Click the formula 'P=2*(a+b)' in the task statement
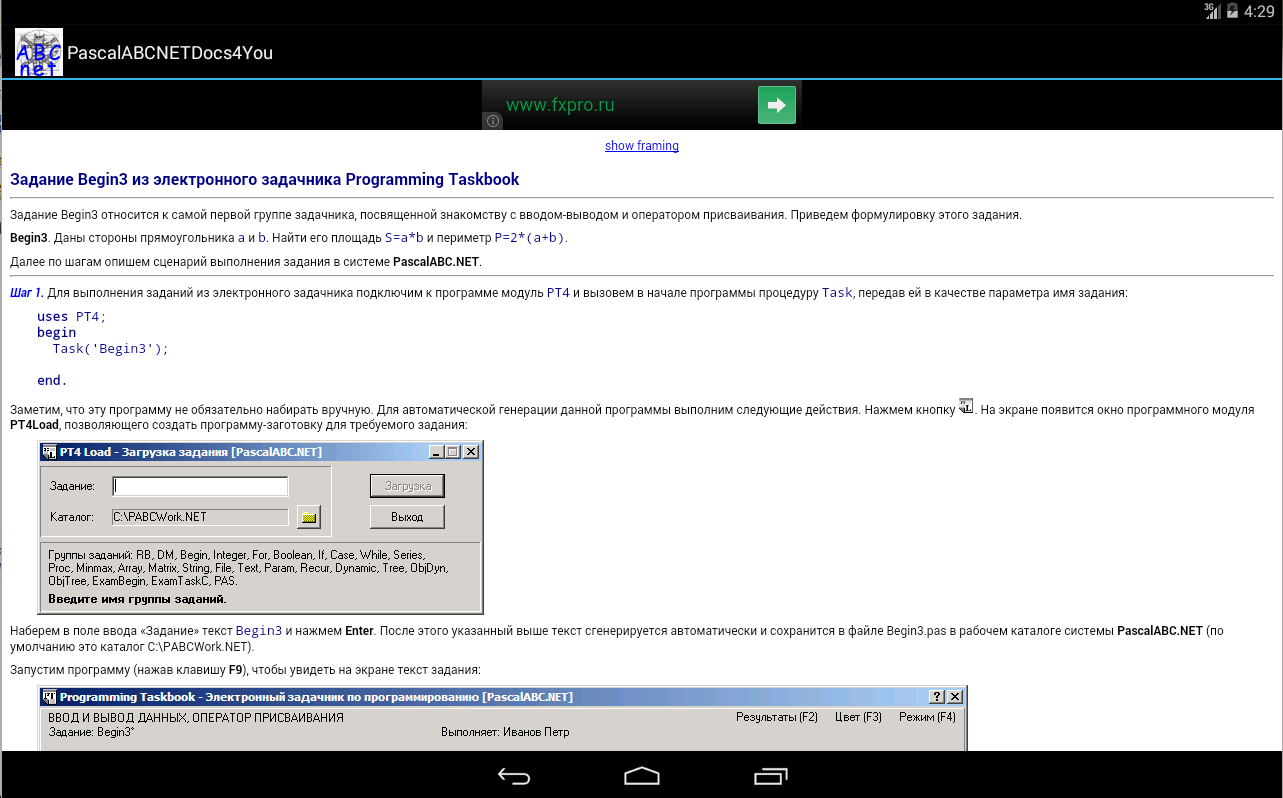 tap(531, 238)
